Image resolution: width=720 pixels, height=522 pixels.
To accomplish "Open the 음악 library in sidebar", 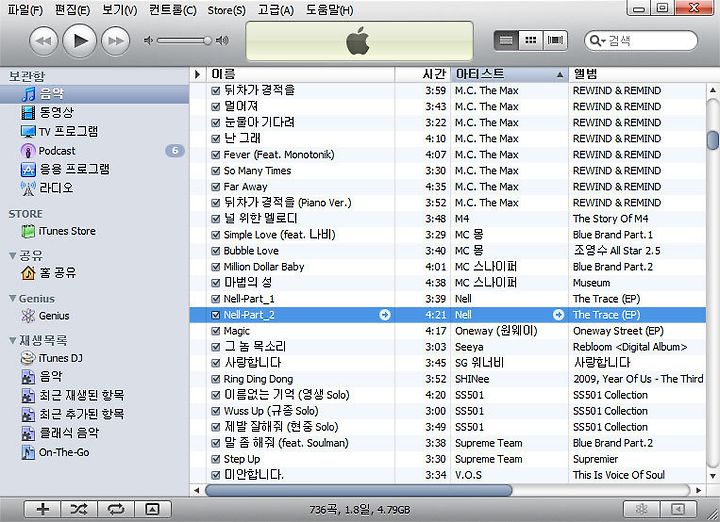I will click(x=94, y=94).
